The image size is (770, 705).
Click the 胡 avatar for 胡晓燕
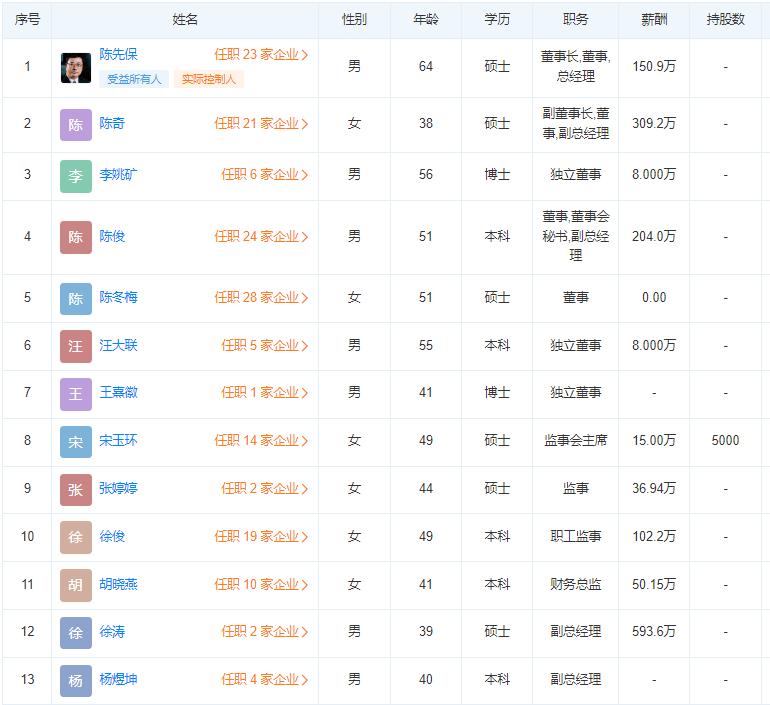point(75,585)
